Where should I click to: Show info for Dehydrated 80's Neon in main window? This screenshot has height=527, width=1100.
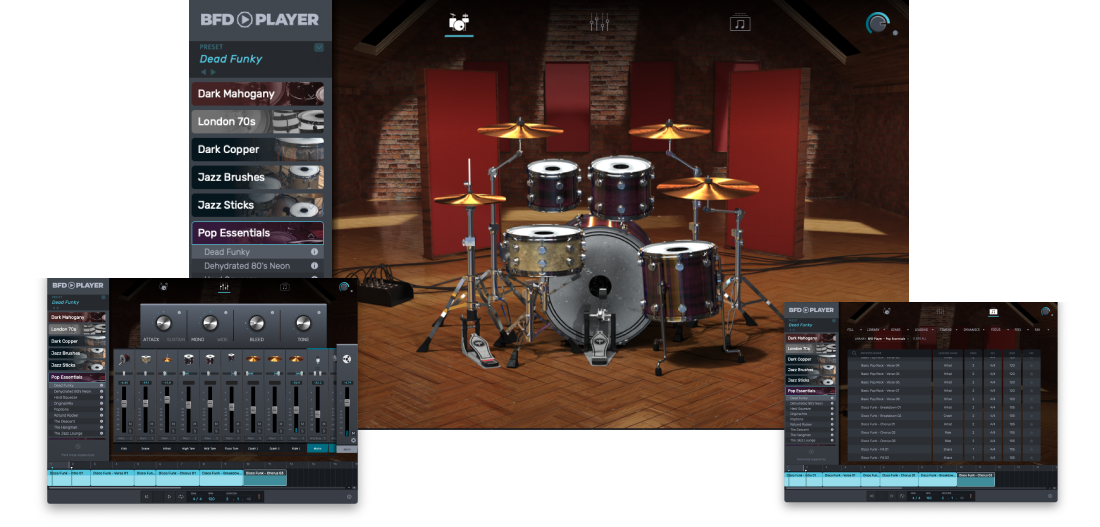click(x=314, y=266)
